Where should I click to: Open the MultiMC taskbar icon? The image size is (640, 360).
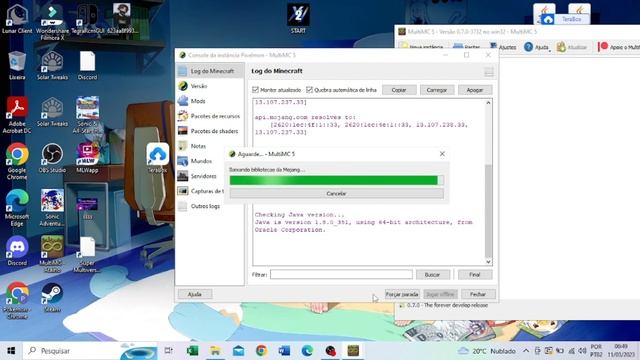coord(353,351)
